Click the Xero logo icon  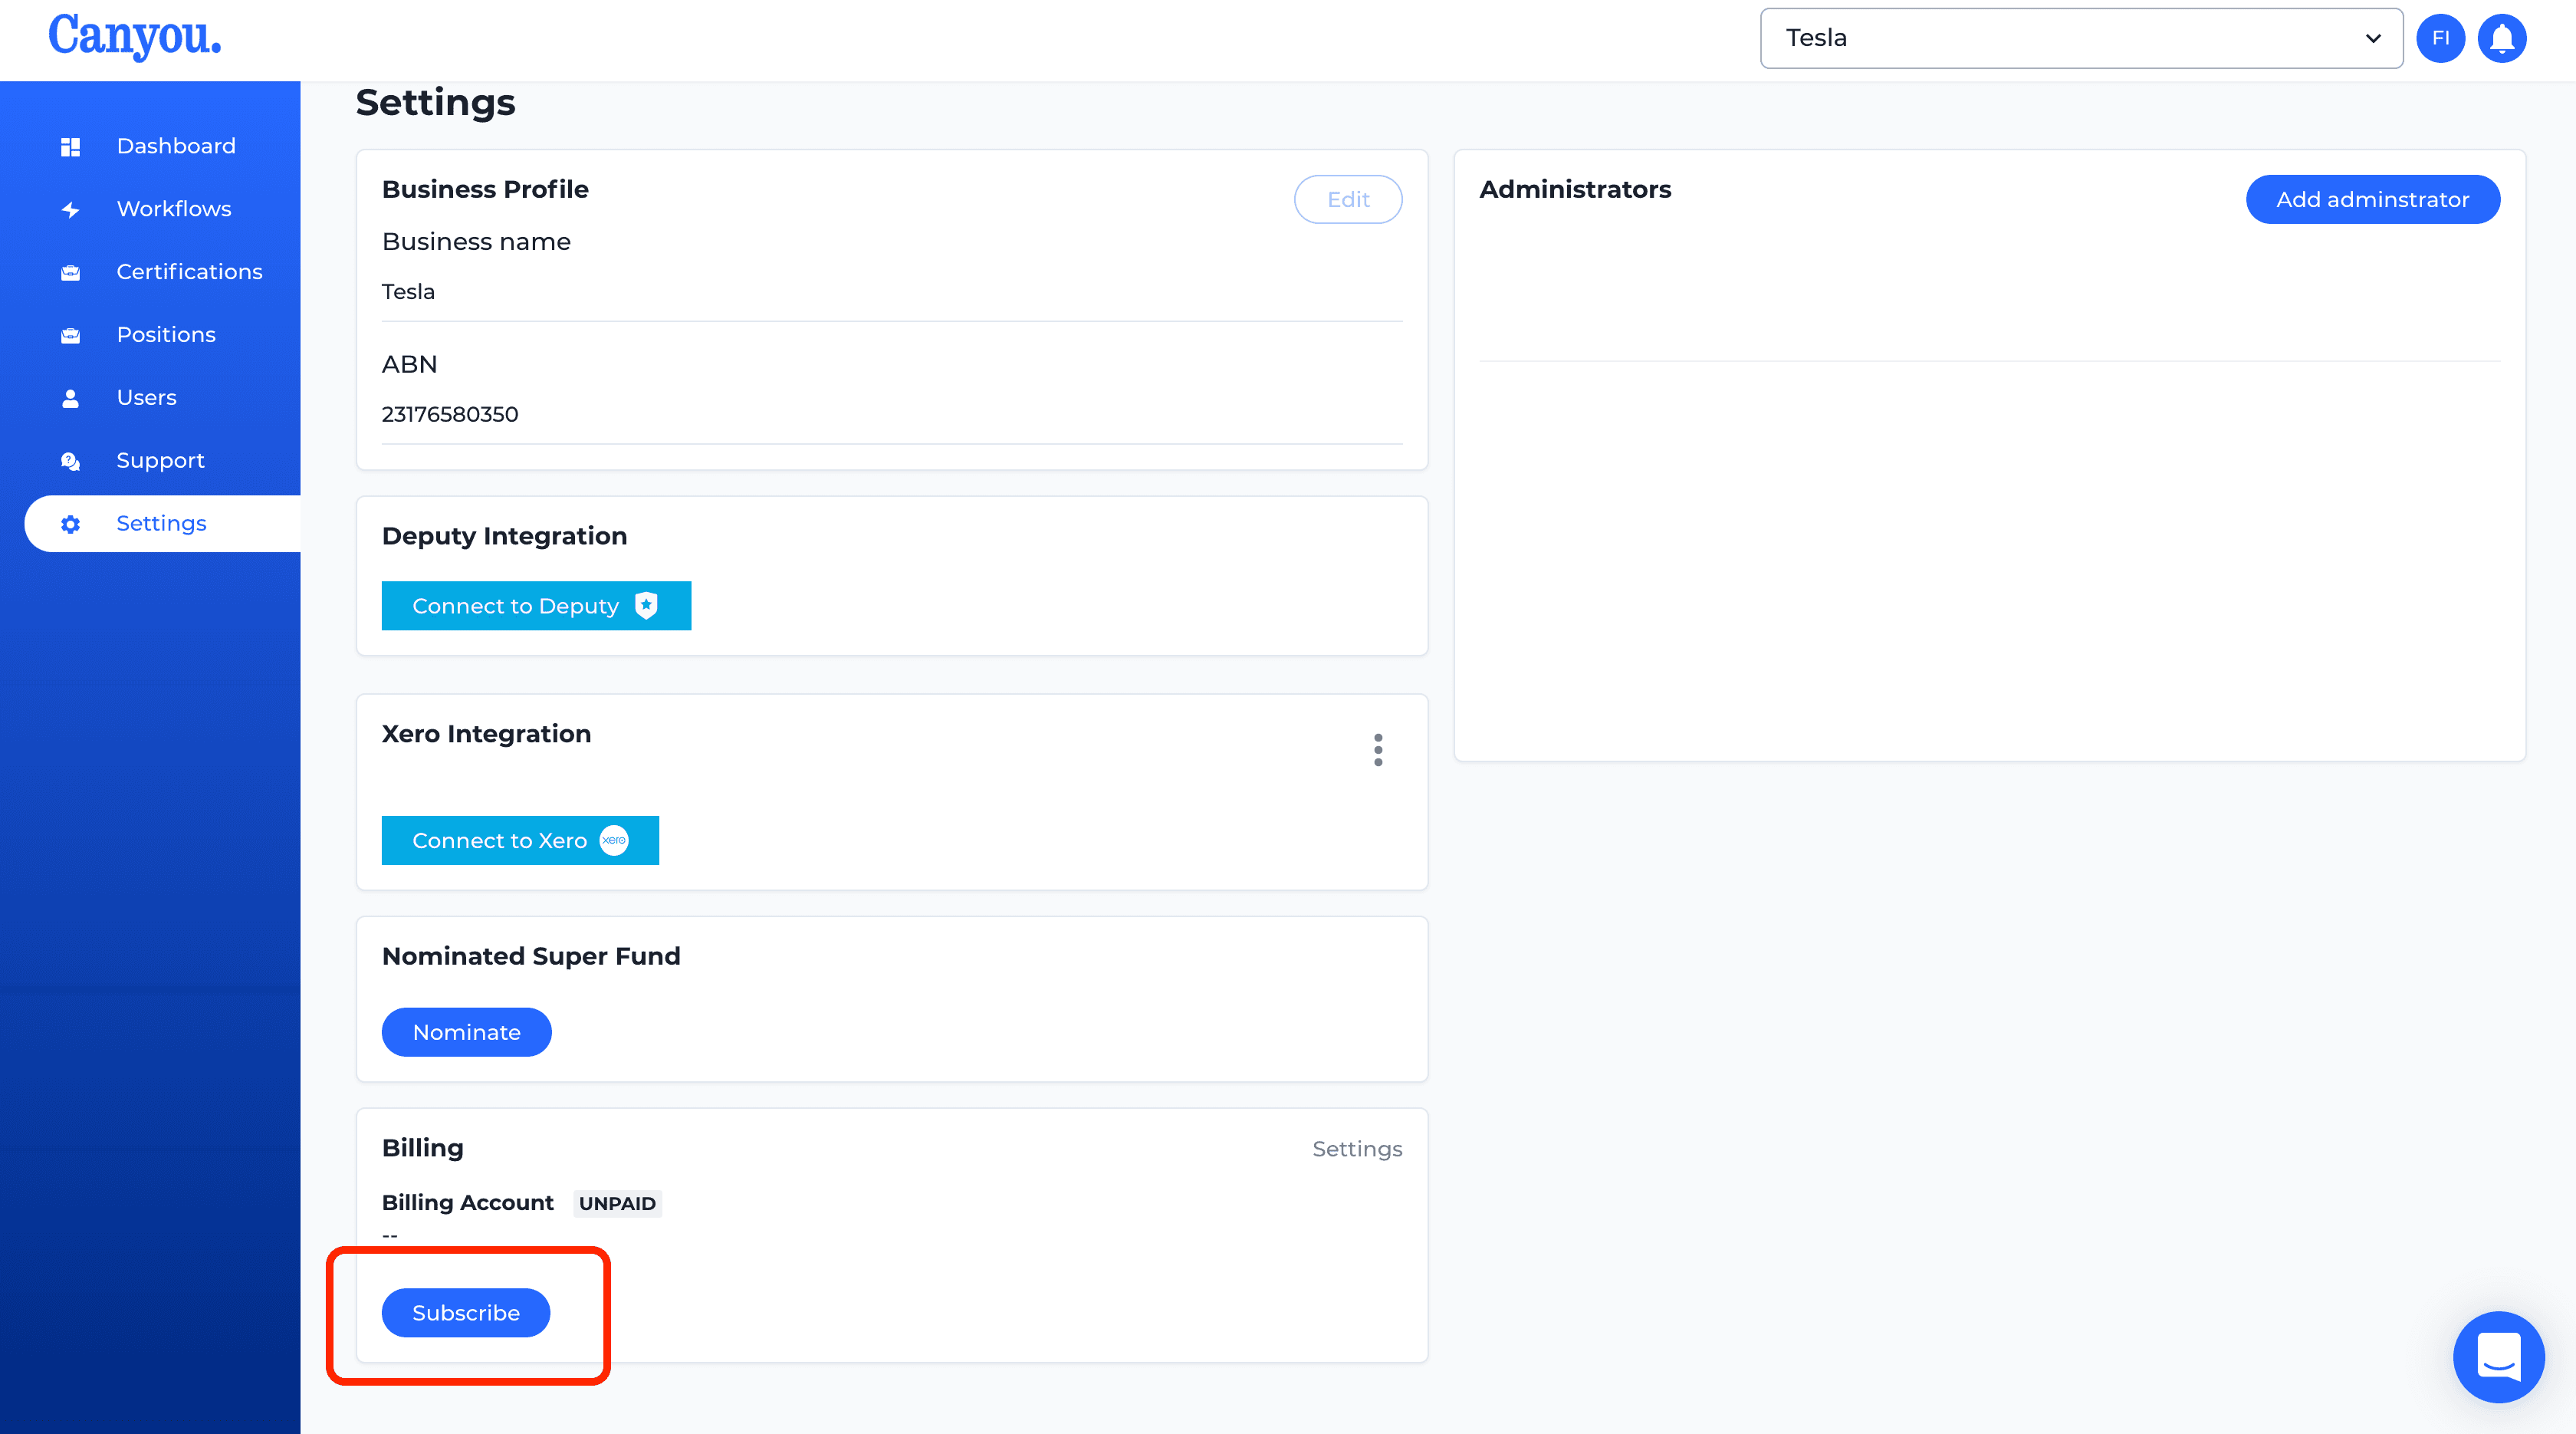pos(614,840)
